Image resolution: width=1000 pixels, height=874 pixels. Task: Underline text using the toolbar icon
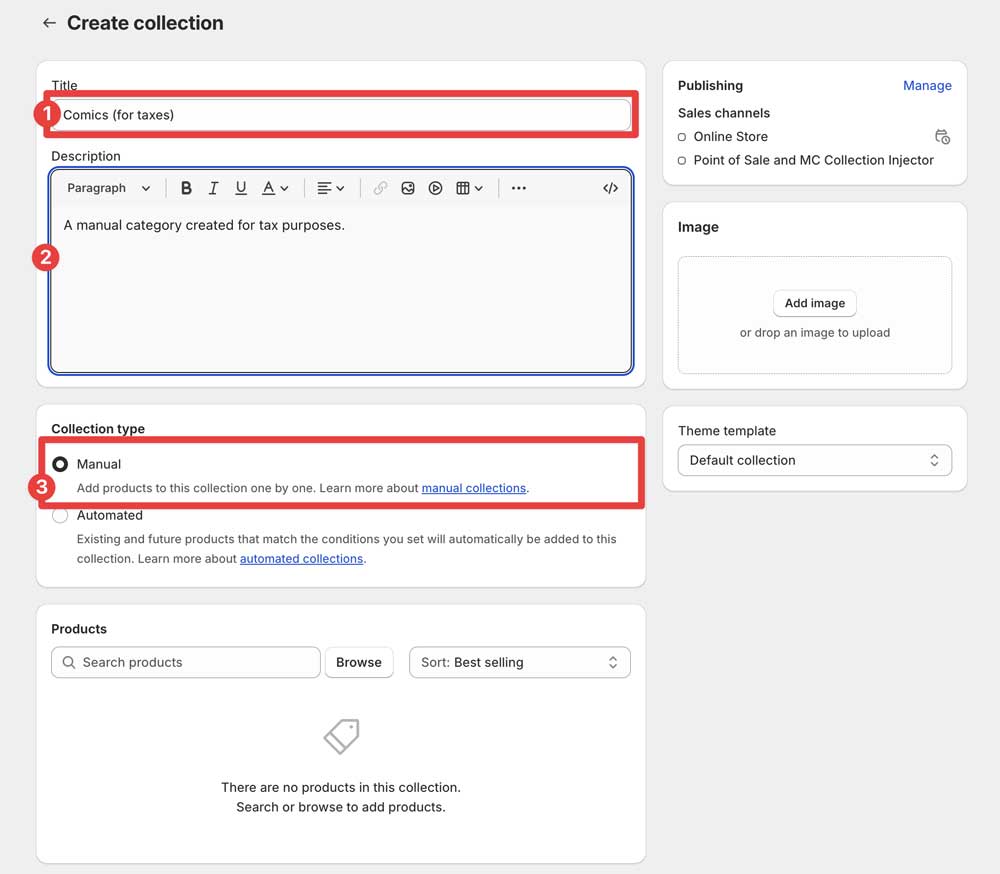[x=241, y=188]
